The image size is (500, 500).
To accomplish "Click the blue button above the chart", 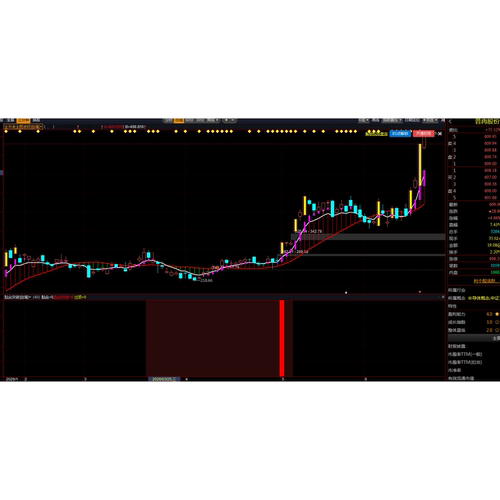I will point(400,134).
